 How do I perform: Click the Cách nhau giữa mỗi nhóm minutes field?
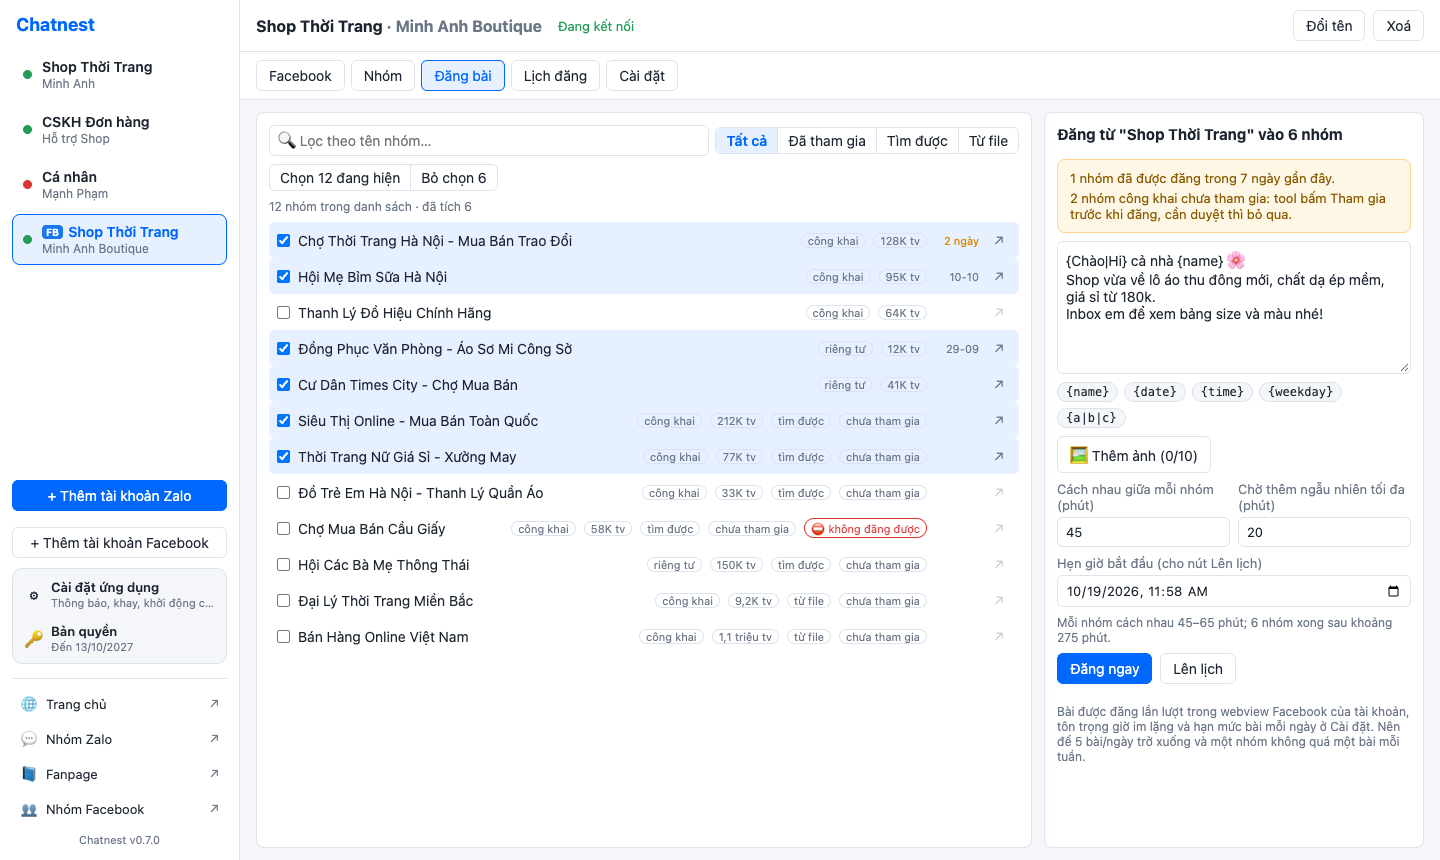[x=1143, y=532]
